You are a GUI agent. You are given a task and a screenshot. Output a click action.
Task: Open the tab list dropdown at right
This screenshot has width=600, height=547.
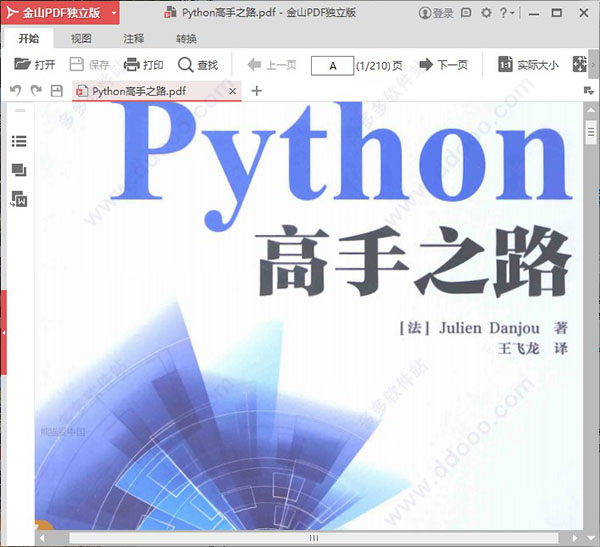pos(589,91)
